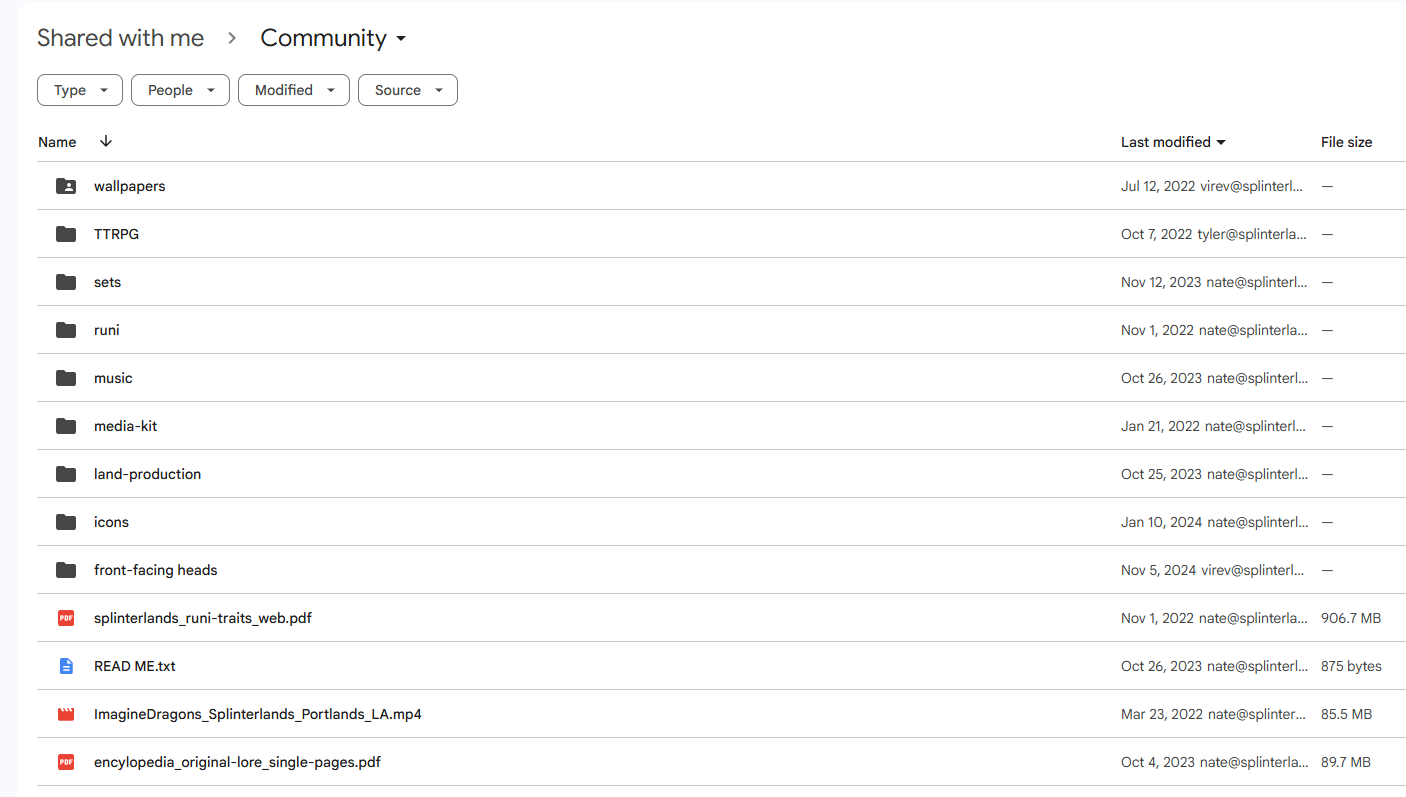Expand the Community folder menu

pos(334,38)
